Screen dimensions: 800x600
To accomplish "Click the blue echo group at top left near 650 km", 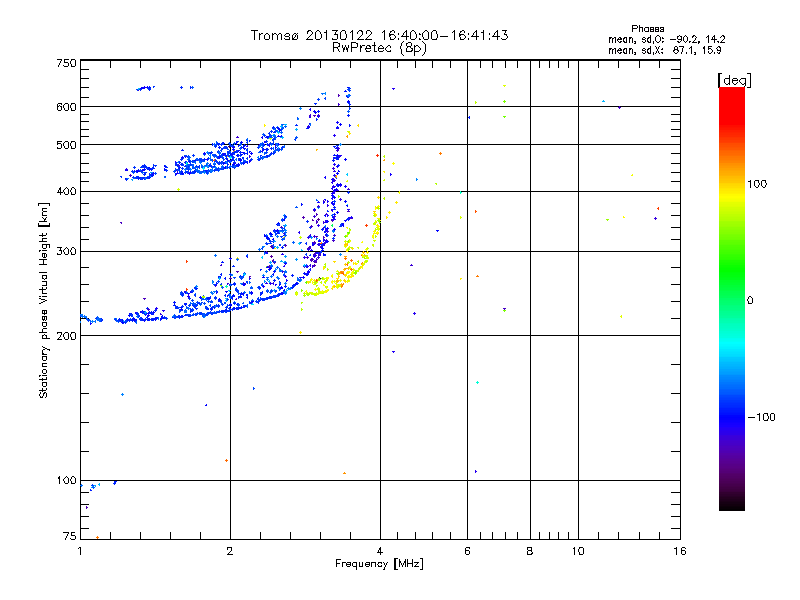I will tap(146, 88).
